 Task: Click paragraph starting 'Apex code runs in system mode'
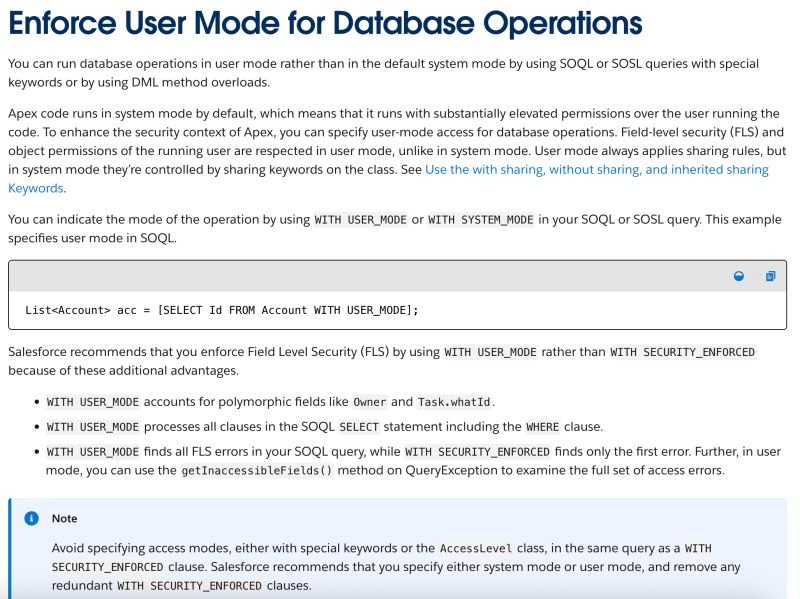point(397,151)
